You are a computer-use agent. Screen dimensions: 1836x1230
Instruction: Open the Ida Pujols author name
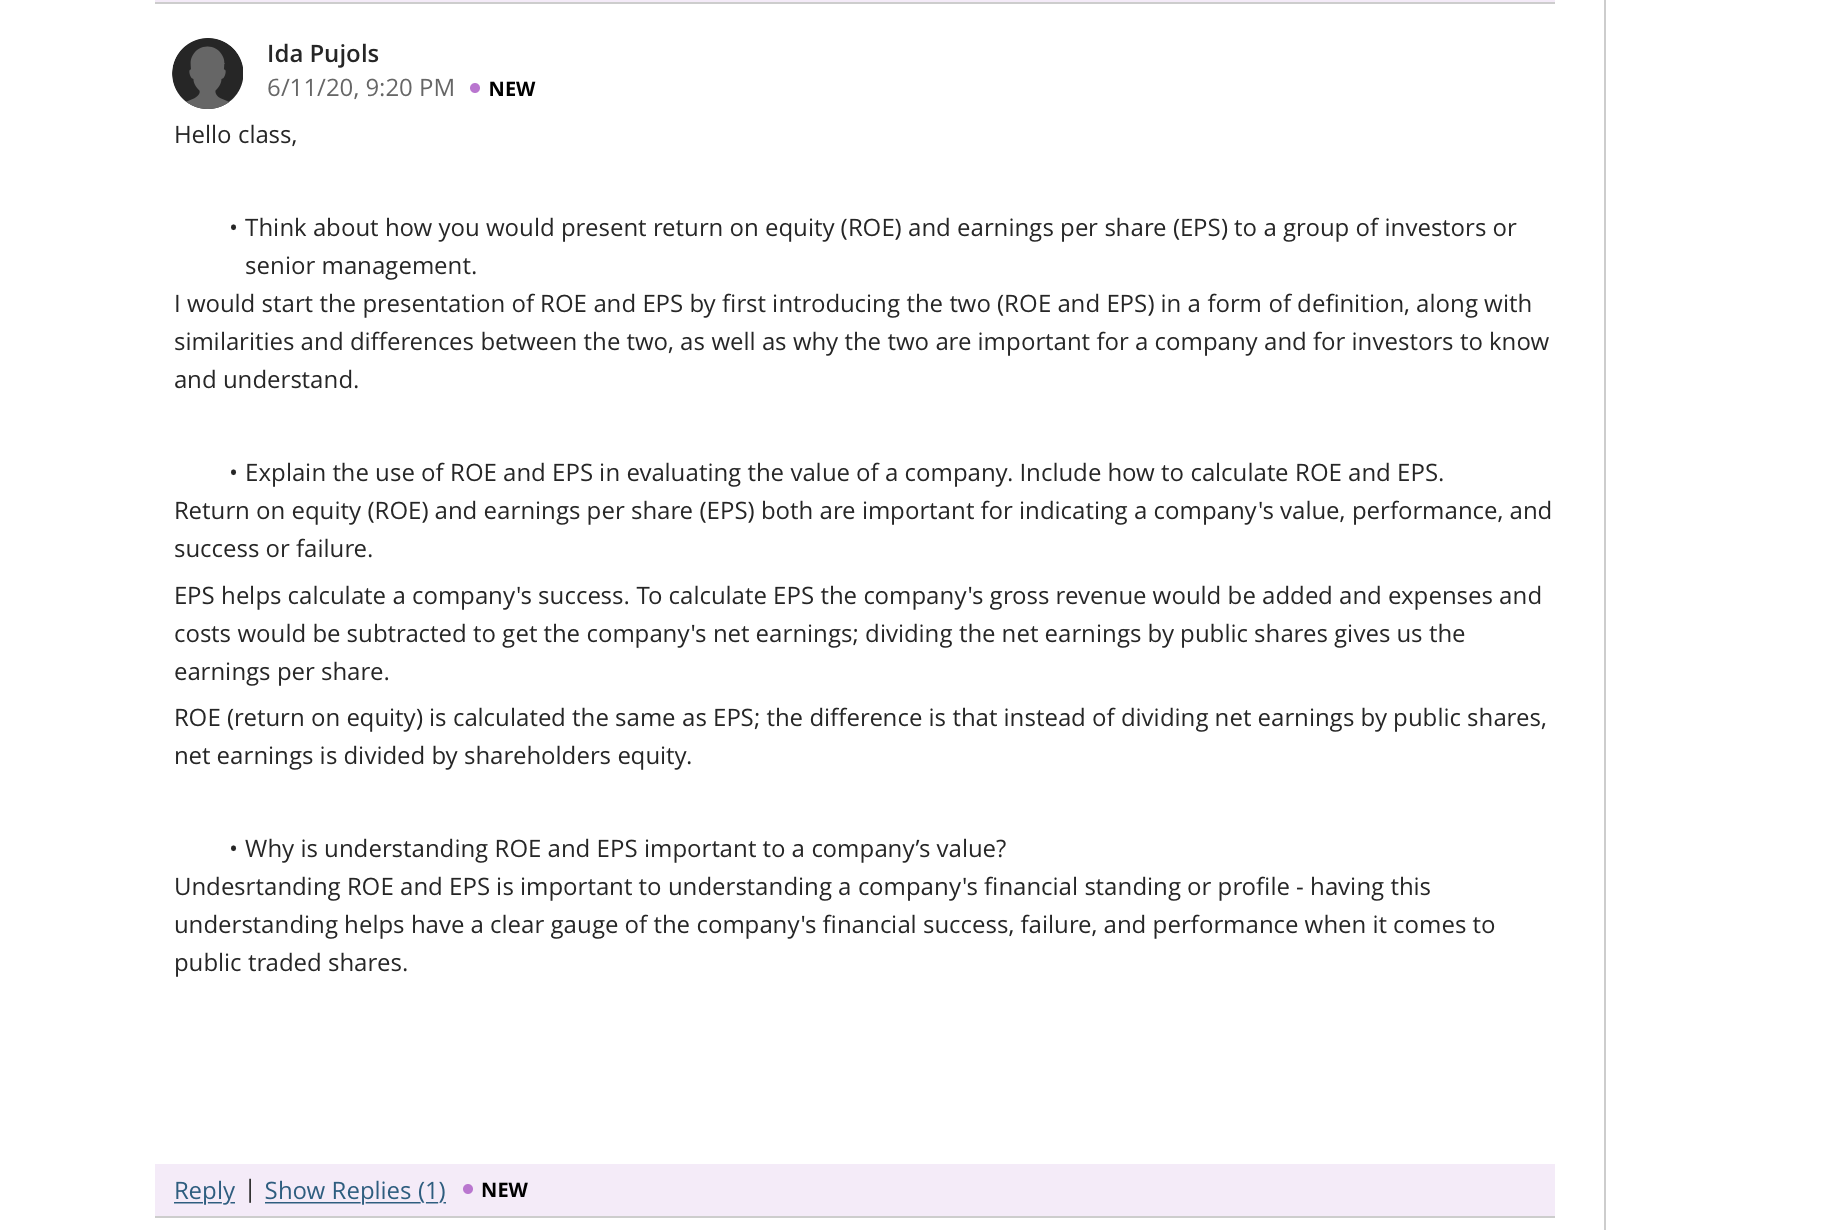(323, 53)
